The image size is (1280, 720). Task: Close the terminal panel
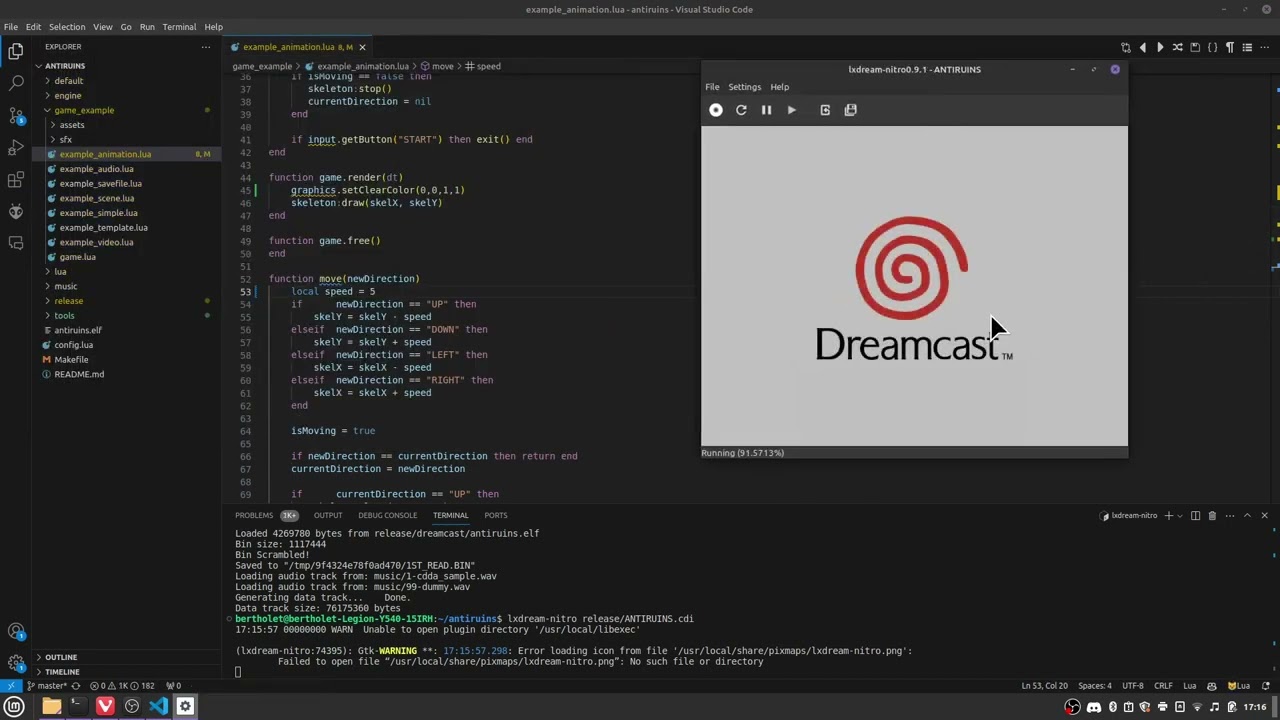[1264, 516]
